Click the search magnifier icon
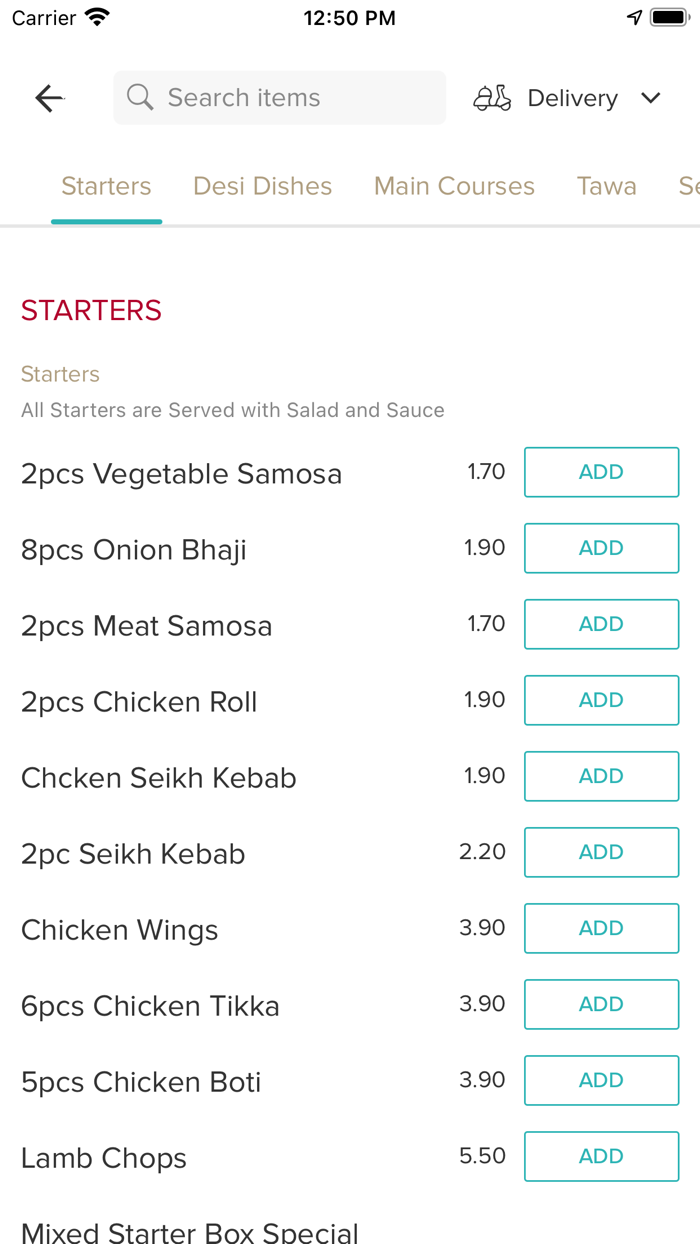The width and height of the screenshot is (700, 1244). point(140,98)
